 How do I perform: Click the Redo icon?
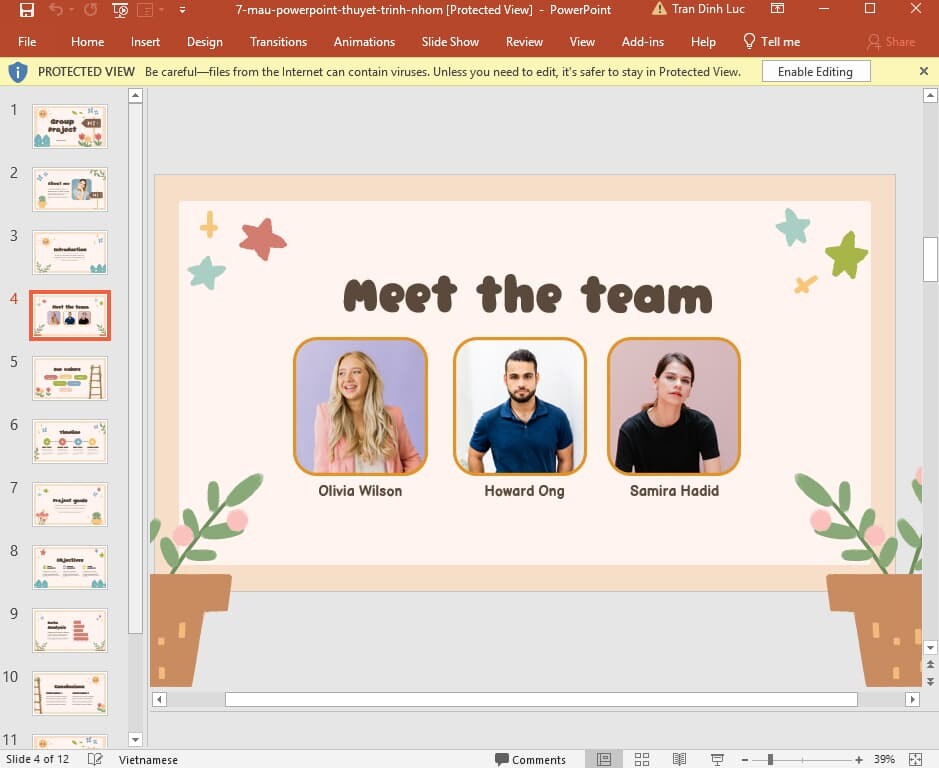[x=88, y=9]
